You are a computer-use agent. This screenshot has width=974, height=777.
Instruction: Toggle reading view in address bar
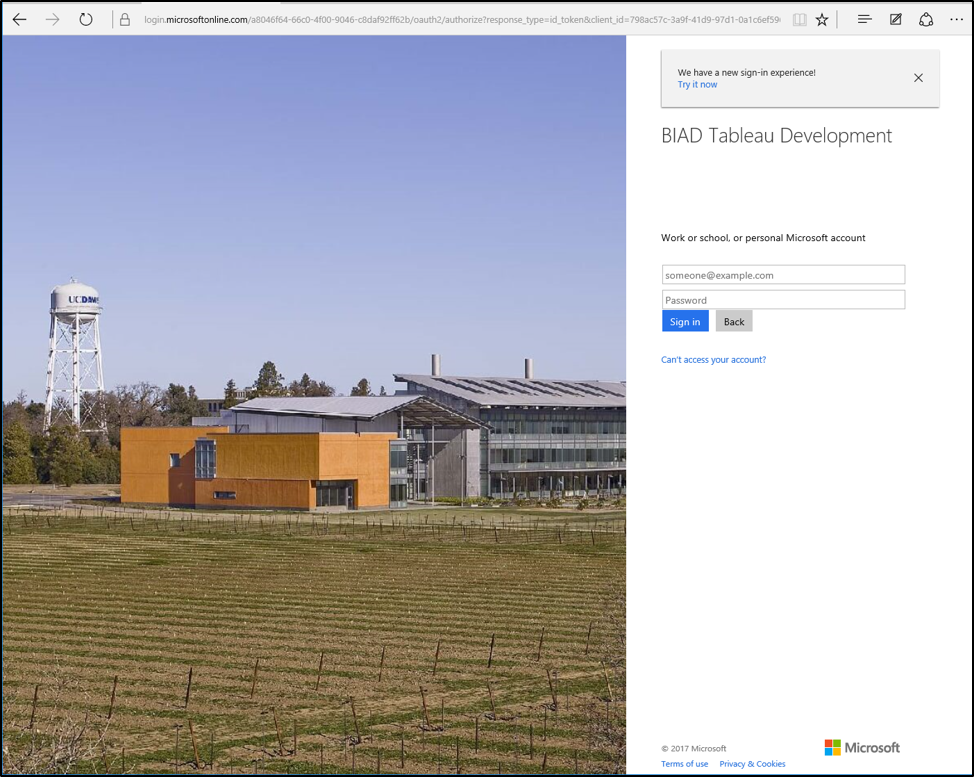pos(799,19)
